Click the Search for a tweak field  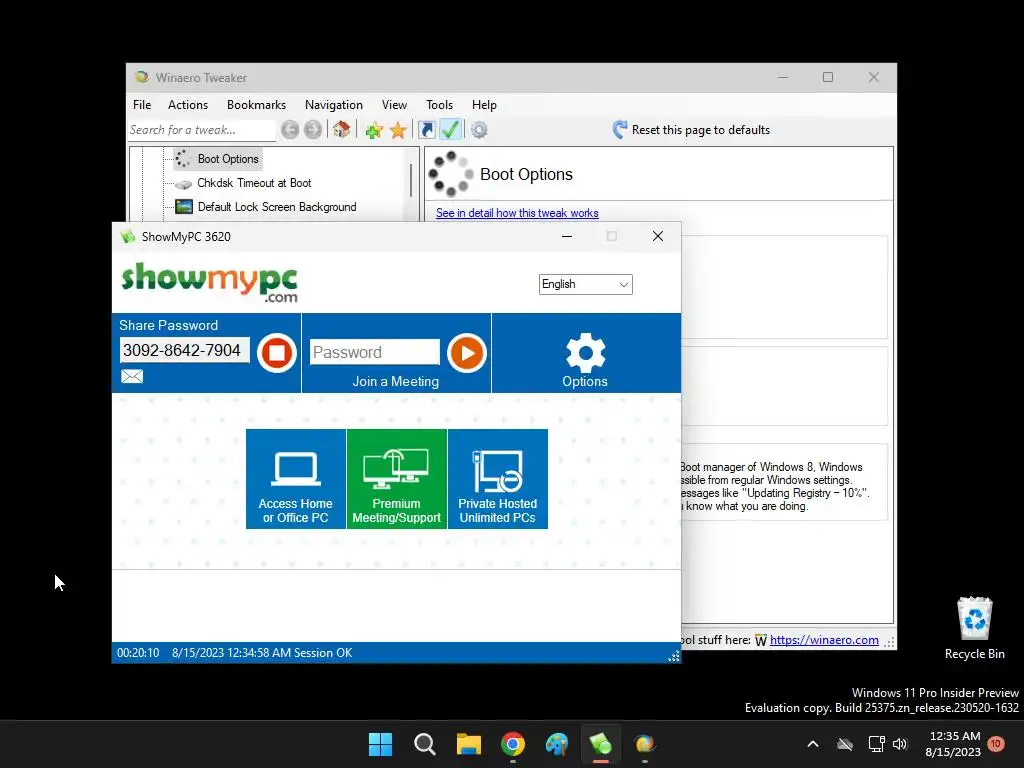(x=202, y=130)
